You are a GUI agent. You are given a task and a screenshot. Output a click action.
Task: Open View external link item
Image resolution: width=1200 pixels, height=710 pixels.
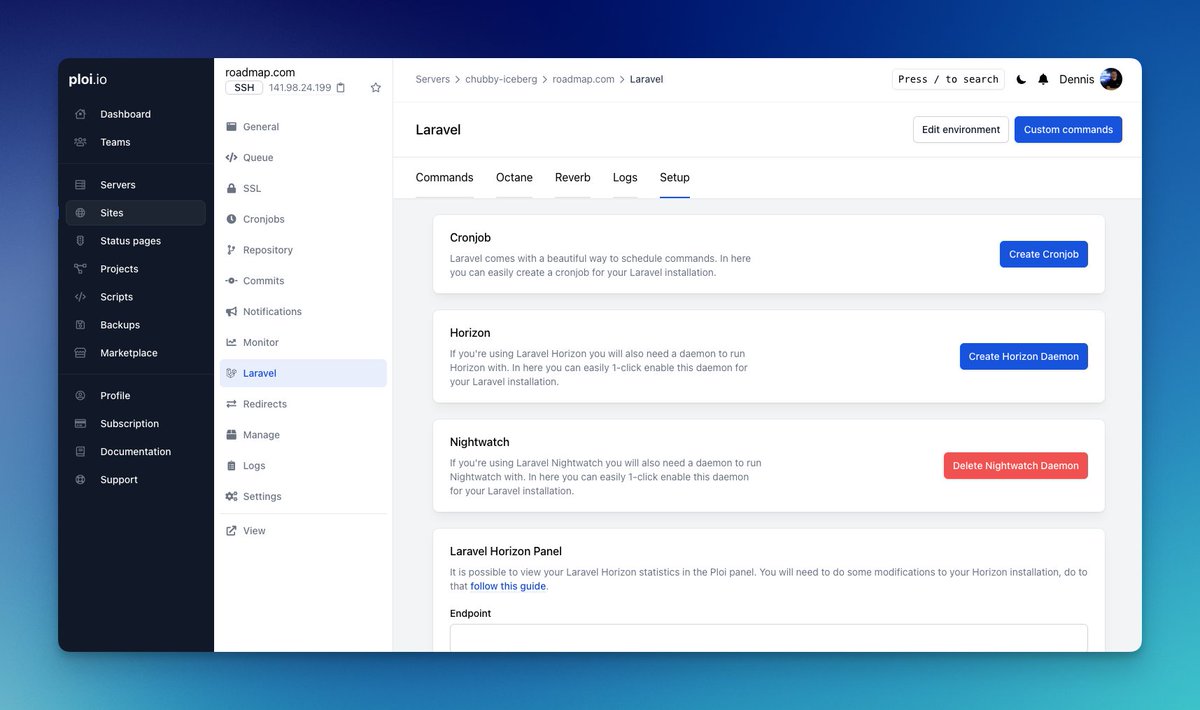pos(303,531)
